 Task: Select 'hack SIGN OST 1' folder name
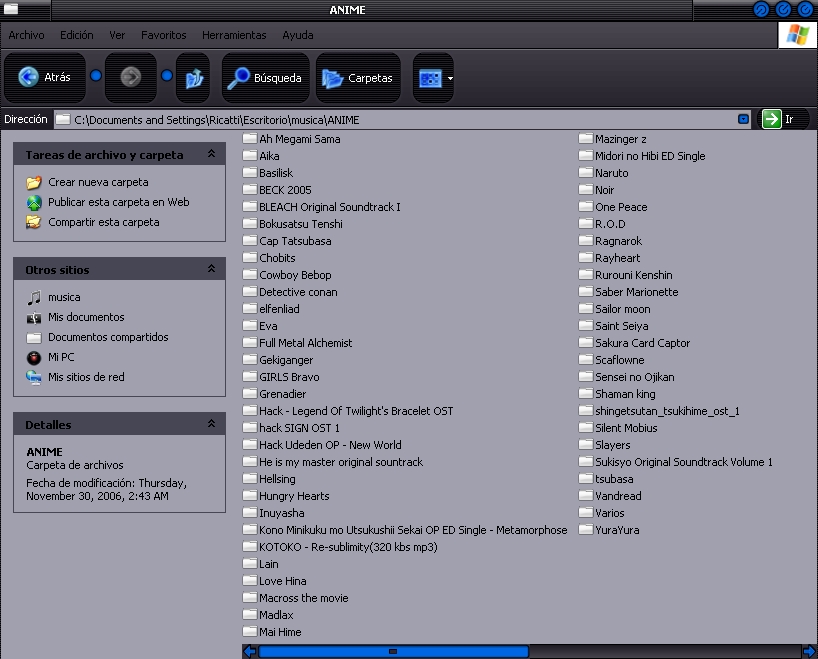pos(299,428)
